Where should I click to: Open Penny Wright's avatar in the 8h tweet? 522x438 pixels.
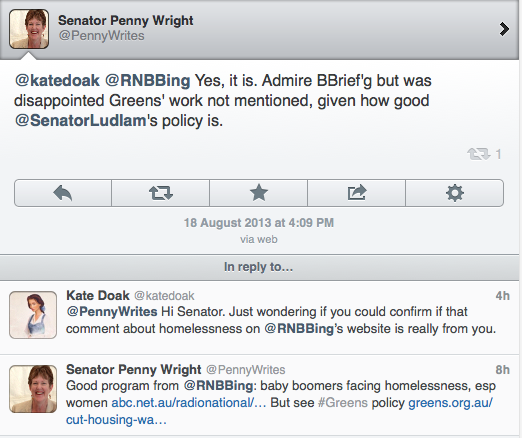[33, 389]
